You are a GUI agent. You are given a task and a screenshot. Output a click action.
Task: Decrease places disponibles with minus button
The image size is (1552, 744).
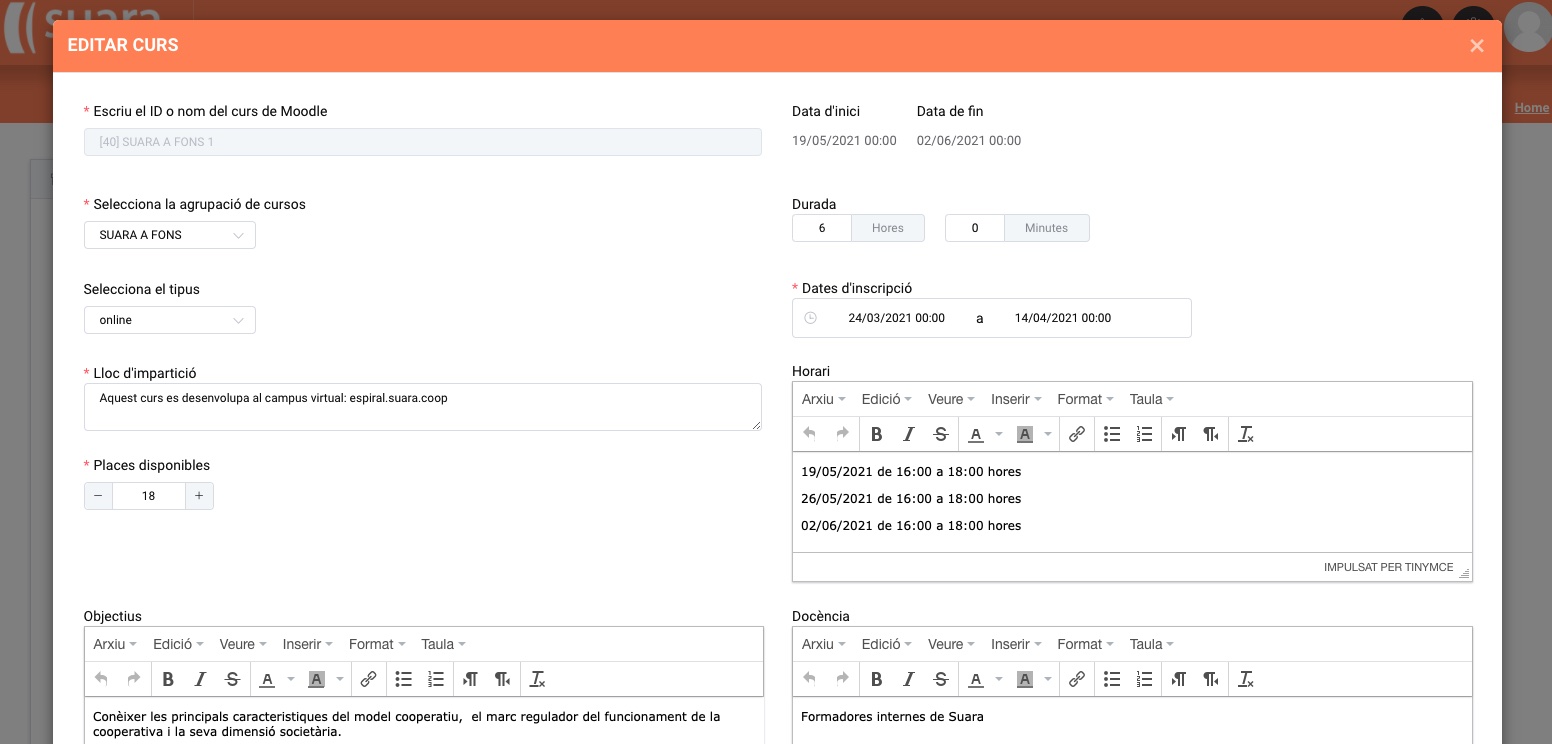[98, 496]
